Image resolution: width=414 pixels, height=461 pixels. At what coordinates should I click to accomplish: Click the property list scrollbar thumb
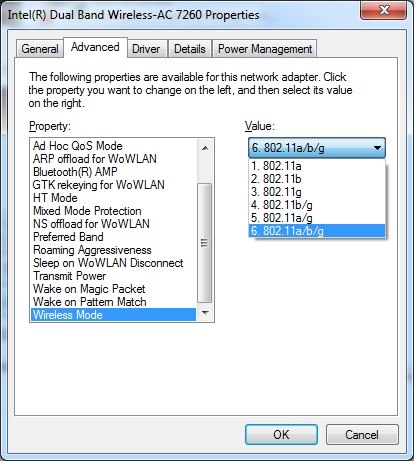(205, 243)
